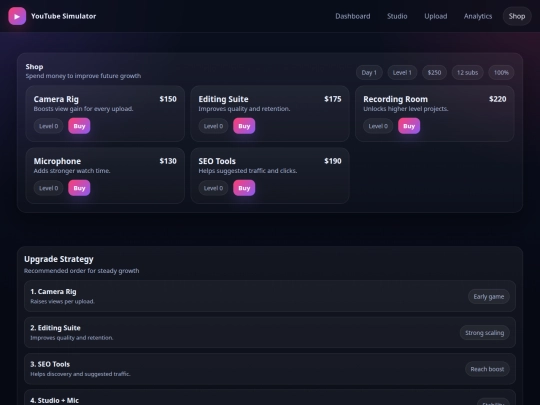Click the Strong scaling tag
Viewport: 540px width, 405px height.
tap(485, 333)
